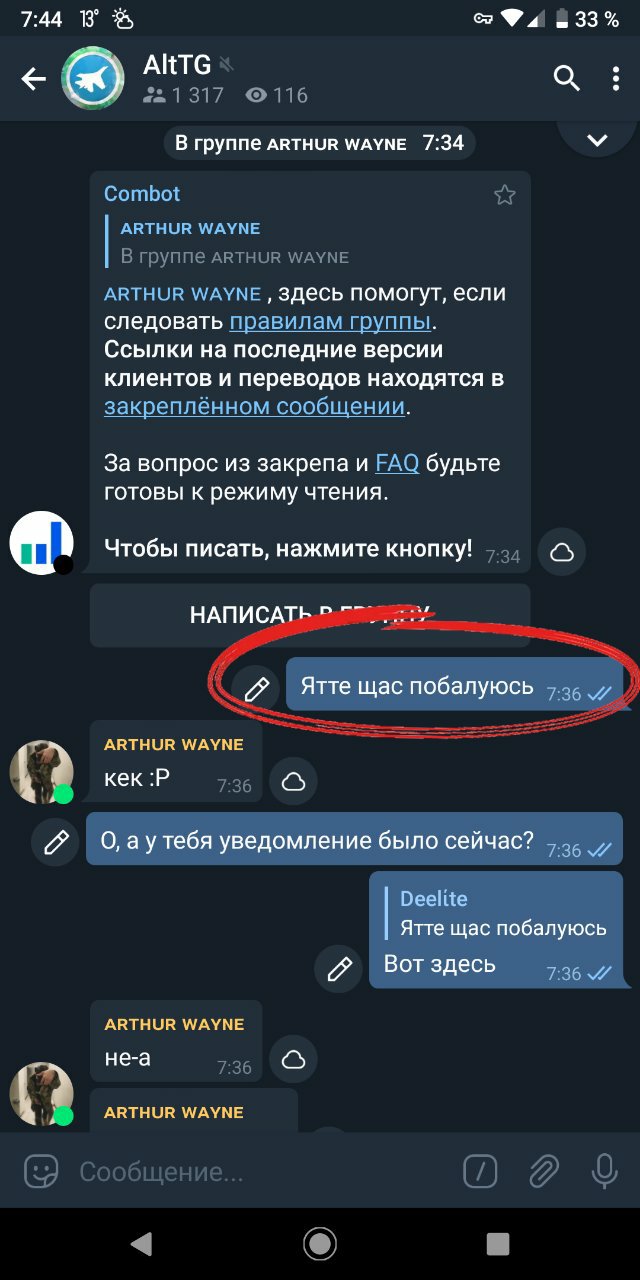The image size is (640, 1280).
Task: Tap cloud icon beside "кек :P" message
Action: pyautogui.click(x=293, y=782)
